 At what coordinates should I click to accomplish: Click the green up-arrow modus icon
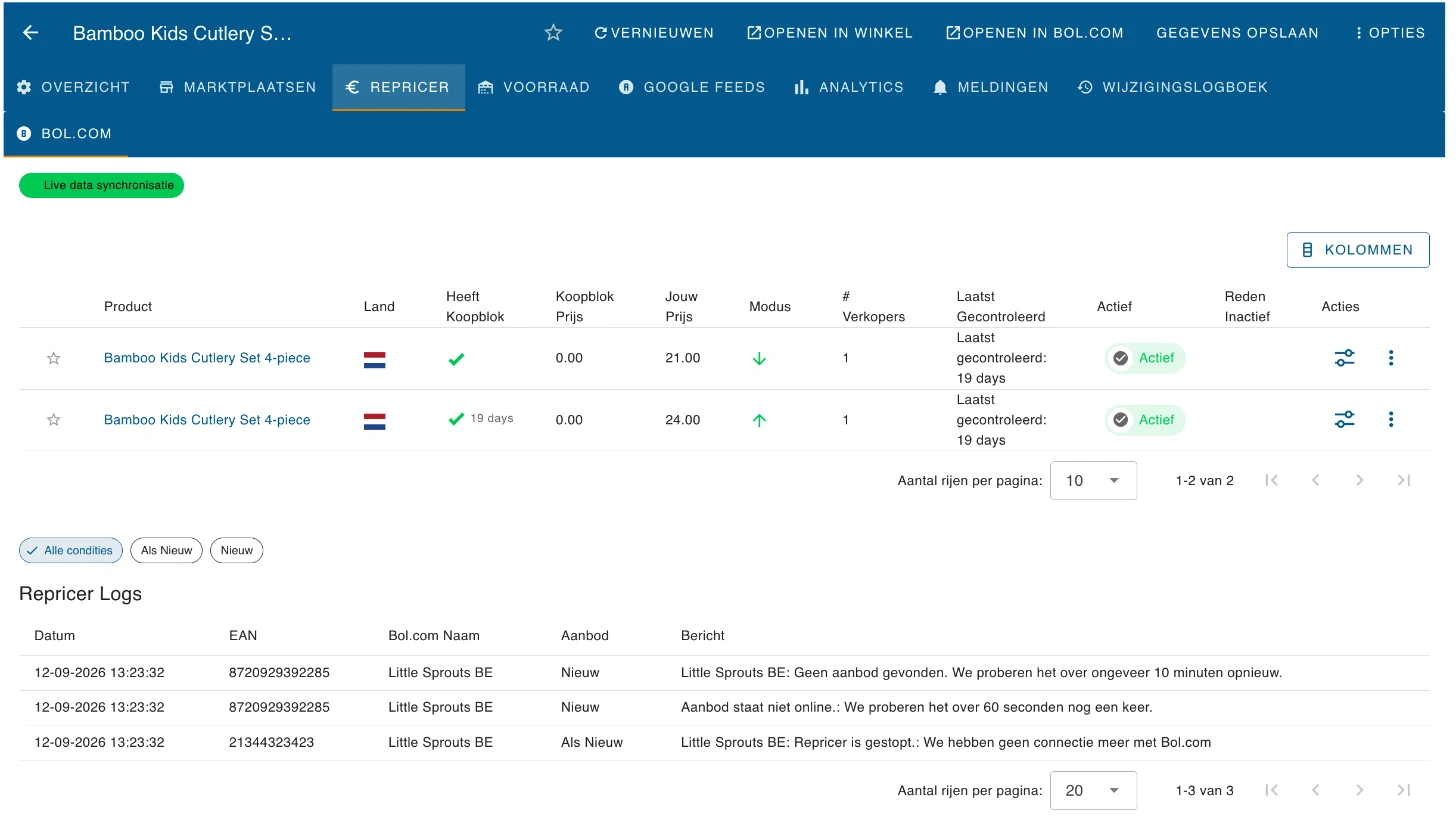tap(759, 420)
